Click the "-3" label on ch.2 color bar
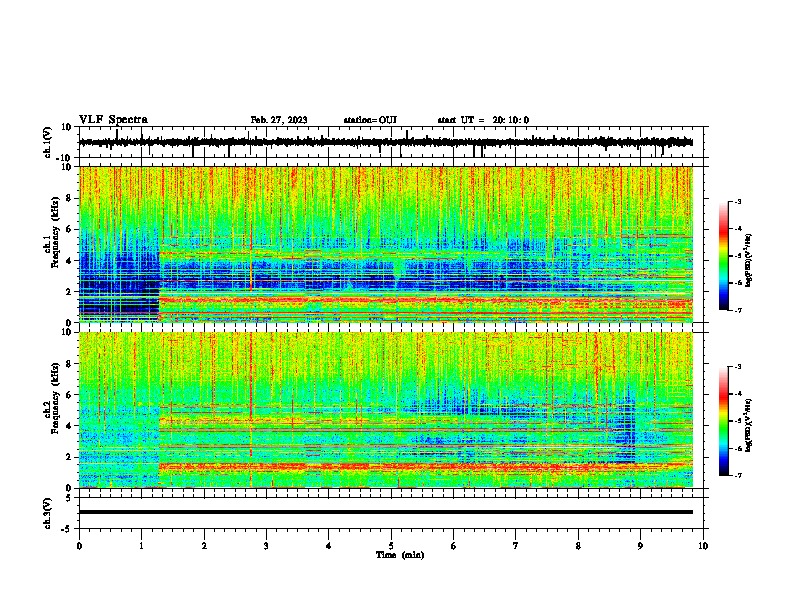This screenshot has height=612, width=792. 738,367
